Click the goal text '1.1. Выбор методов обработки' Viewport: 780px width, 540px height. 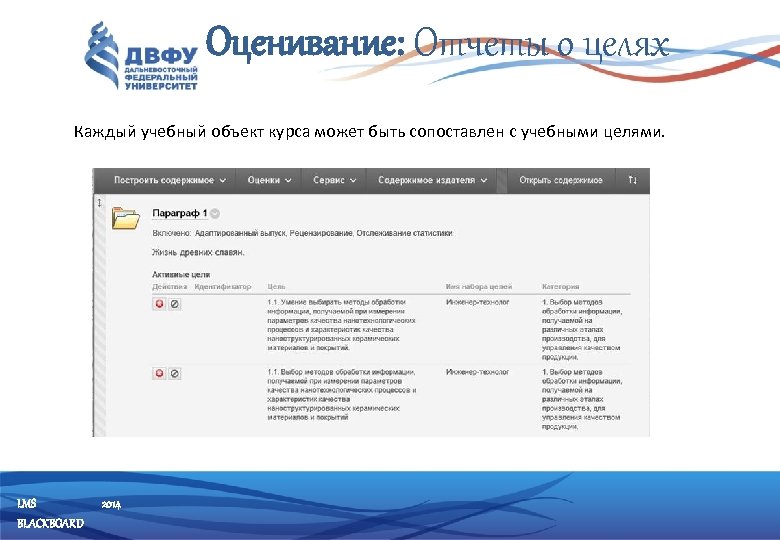click(x=342, y=394)
